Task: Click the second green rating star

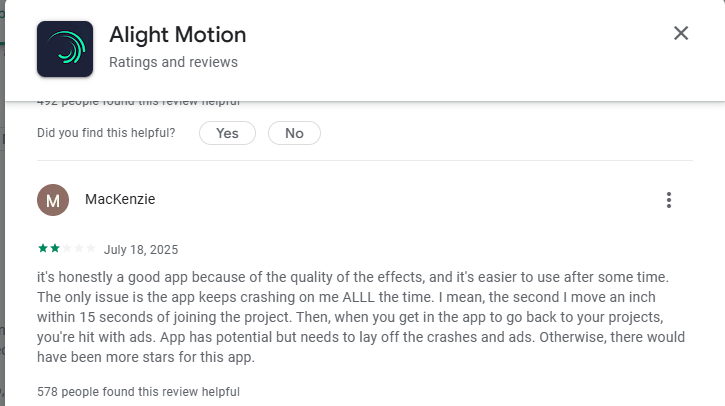Action: coord(54,249)
